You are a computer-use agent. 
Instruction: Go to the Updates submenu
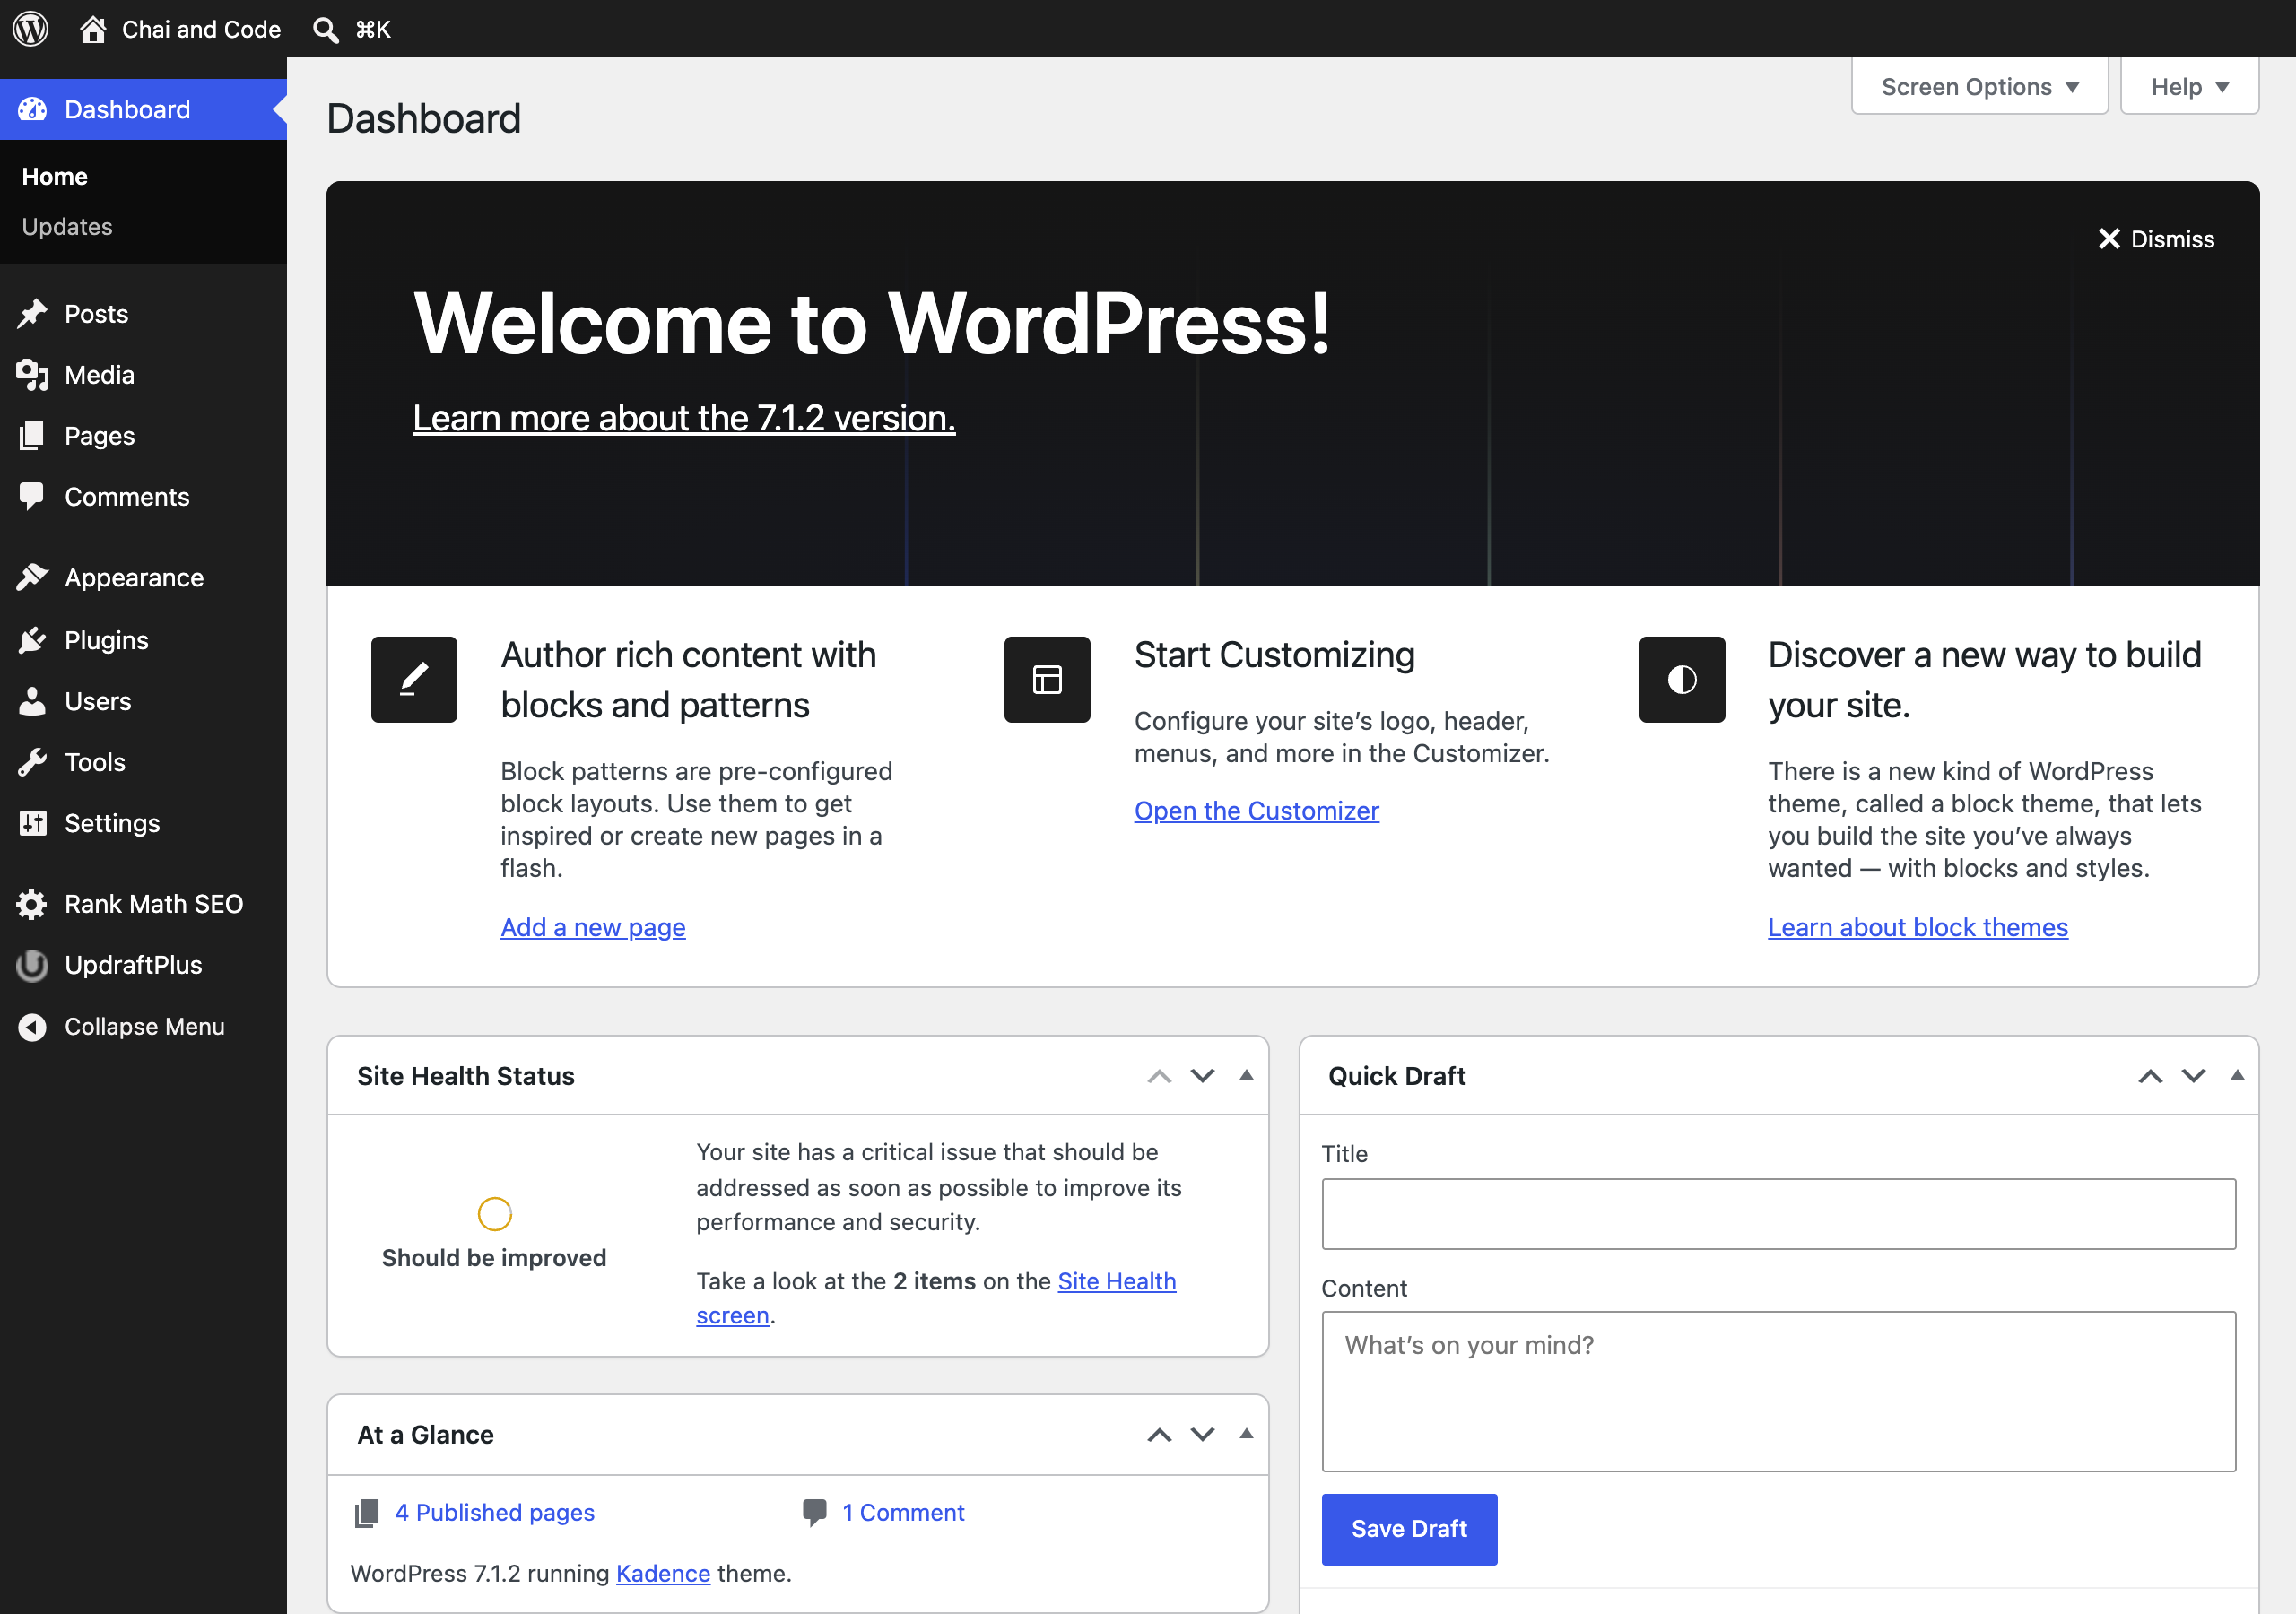(67, 227)
